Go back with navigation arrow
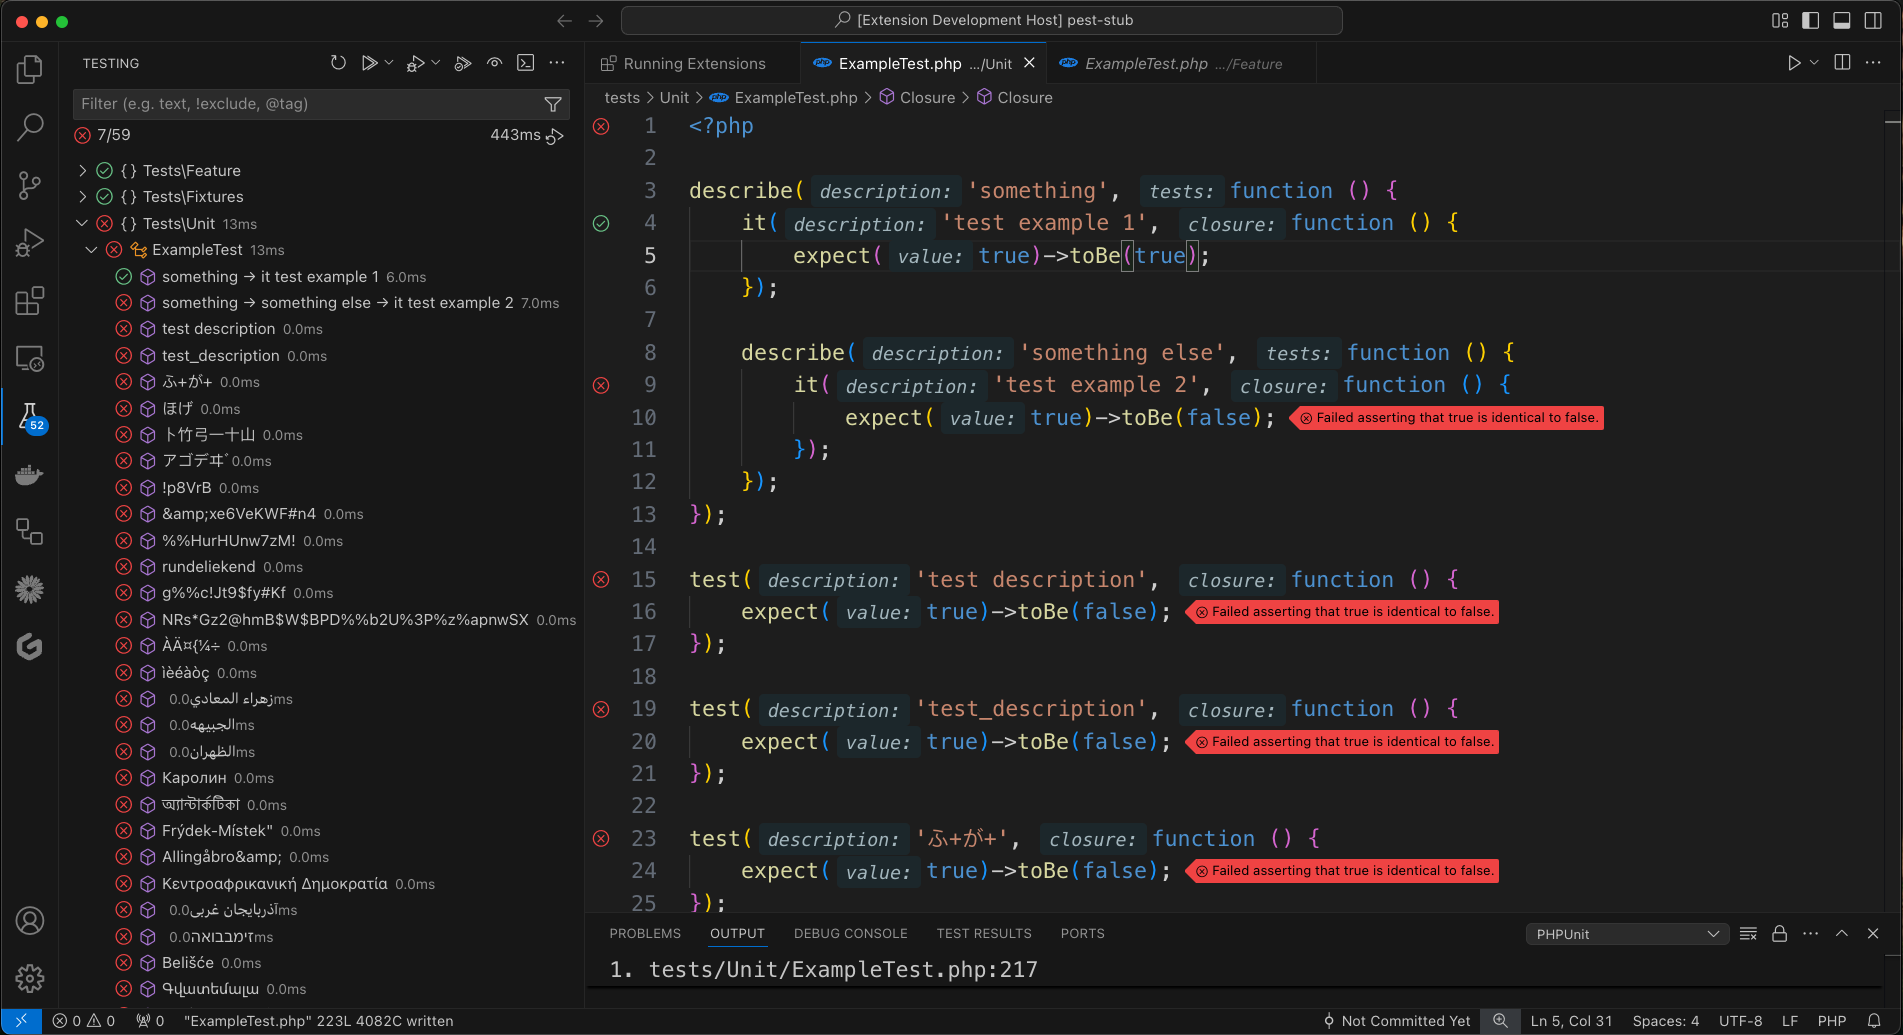The width and height of the screenshot is (1903, 1035). (564, 21)
